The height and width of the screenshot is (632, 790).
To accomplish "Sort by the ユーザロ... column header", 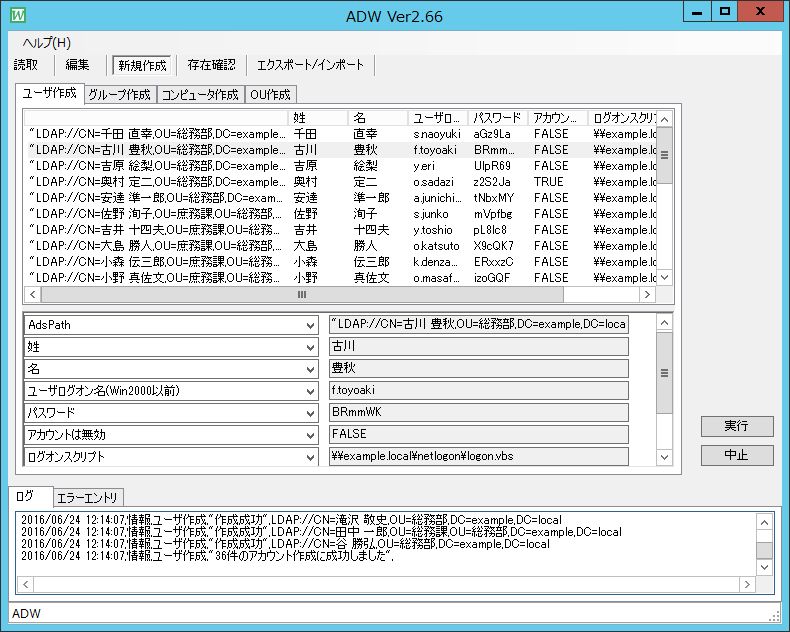I will [x=437, y=118].
